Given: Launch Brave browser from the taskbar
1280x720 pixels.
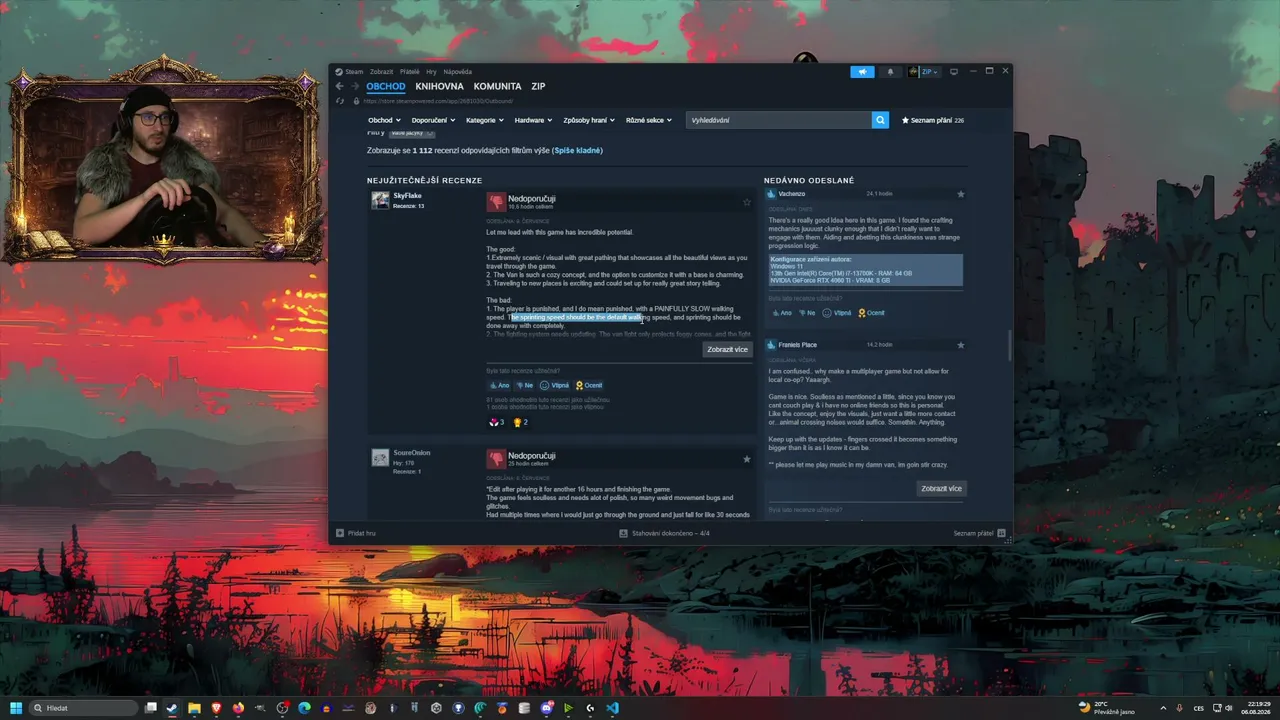Looking at the screenshot, I should 216,708.
